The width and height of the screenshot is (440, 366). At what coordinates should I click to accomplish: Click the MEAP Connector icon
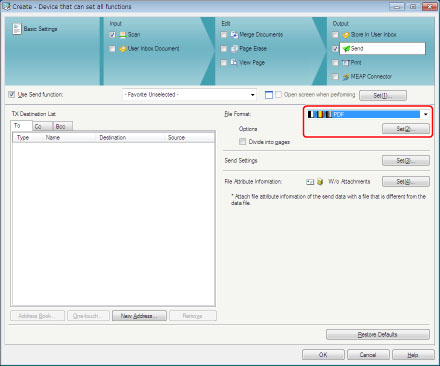346,77
